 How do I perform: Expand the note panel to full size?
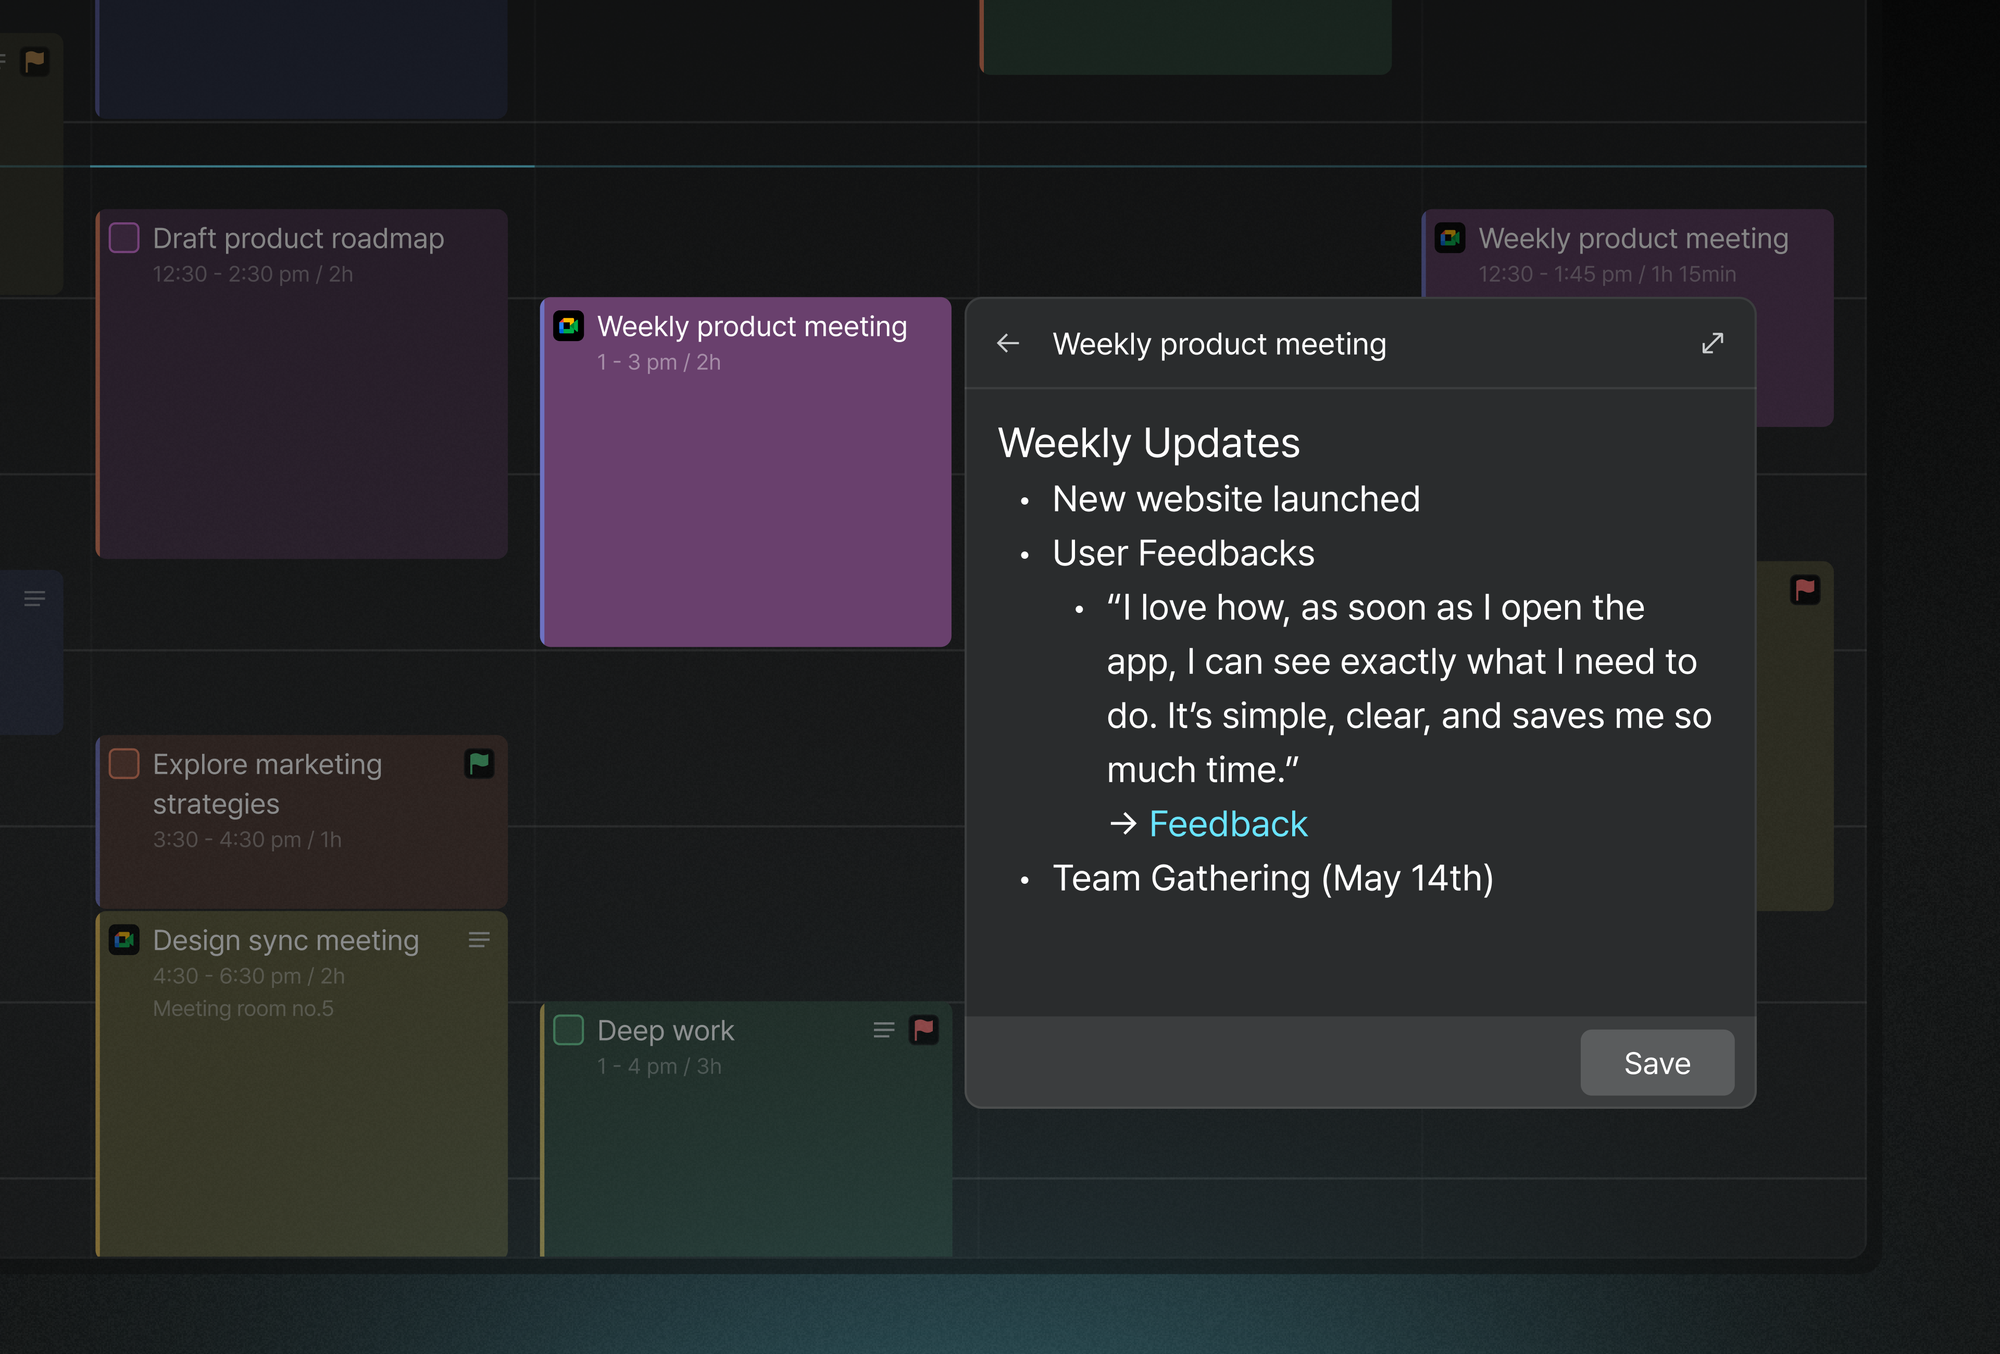1712,344
